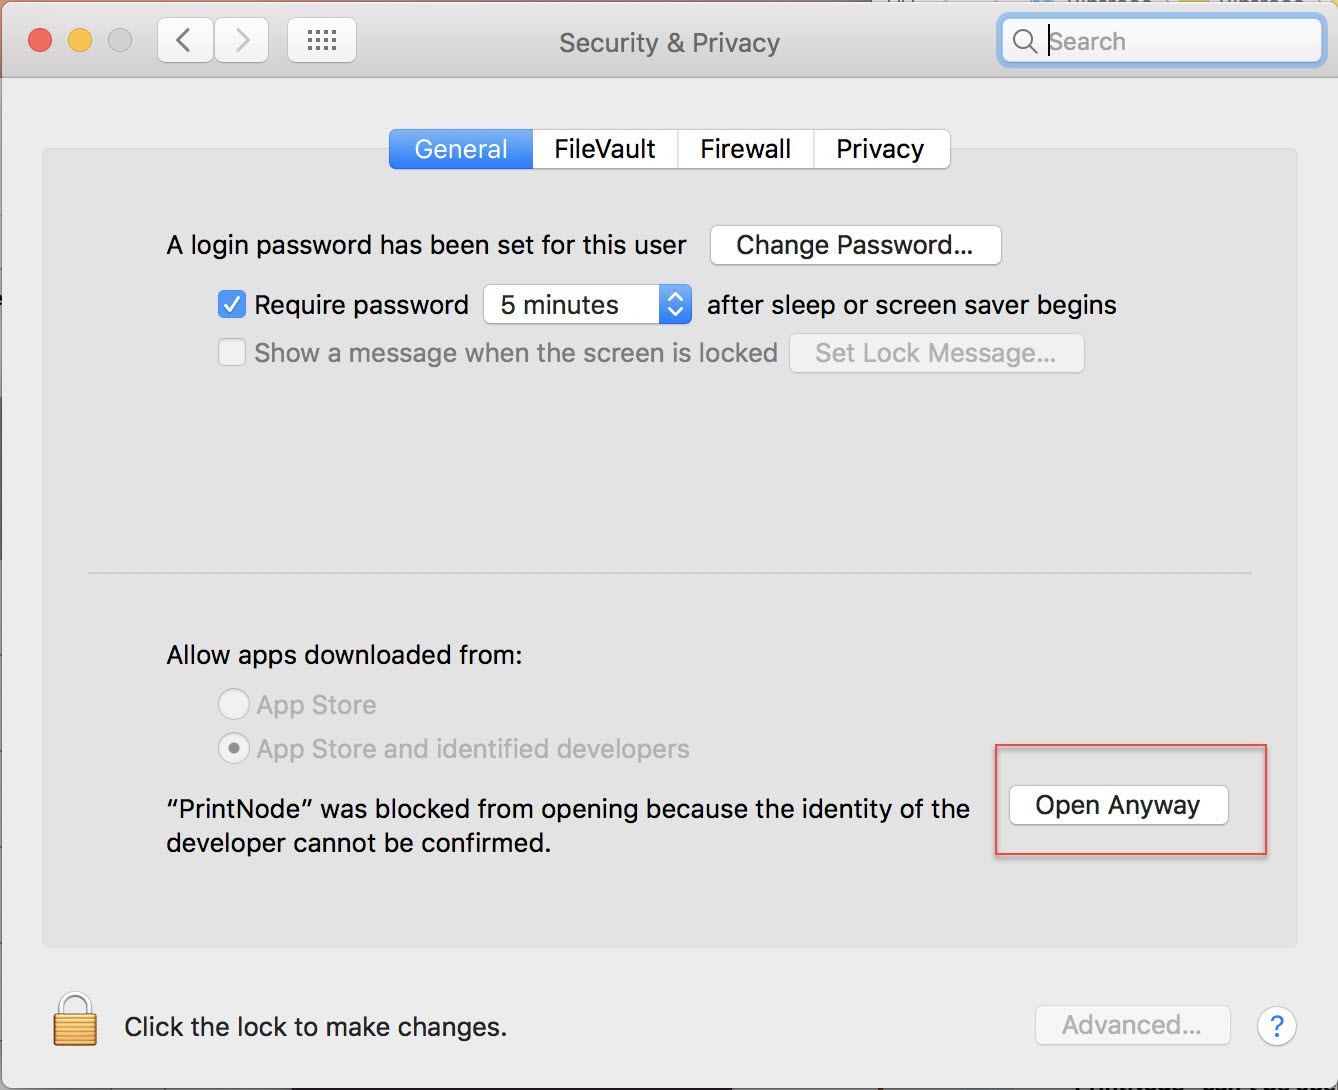Click the Change Password button

(855, 245)
